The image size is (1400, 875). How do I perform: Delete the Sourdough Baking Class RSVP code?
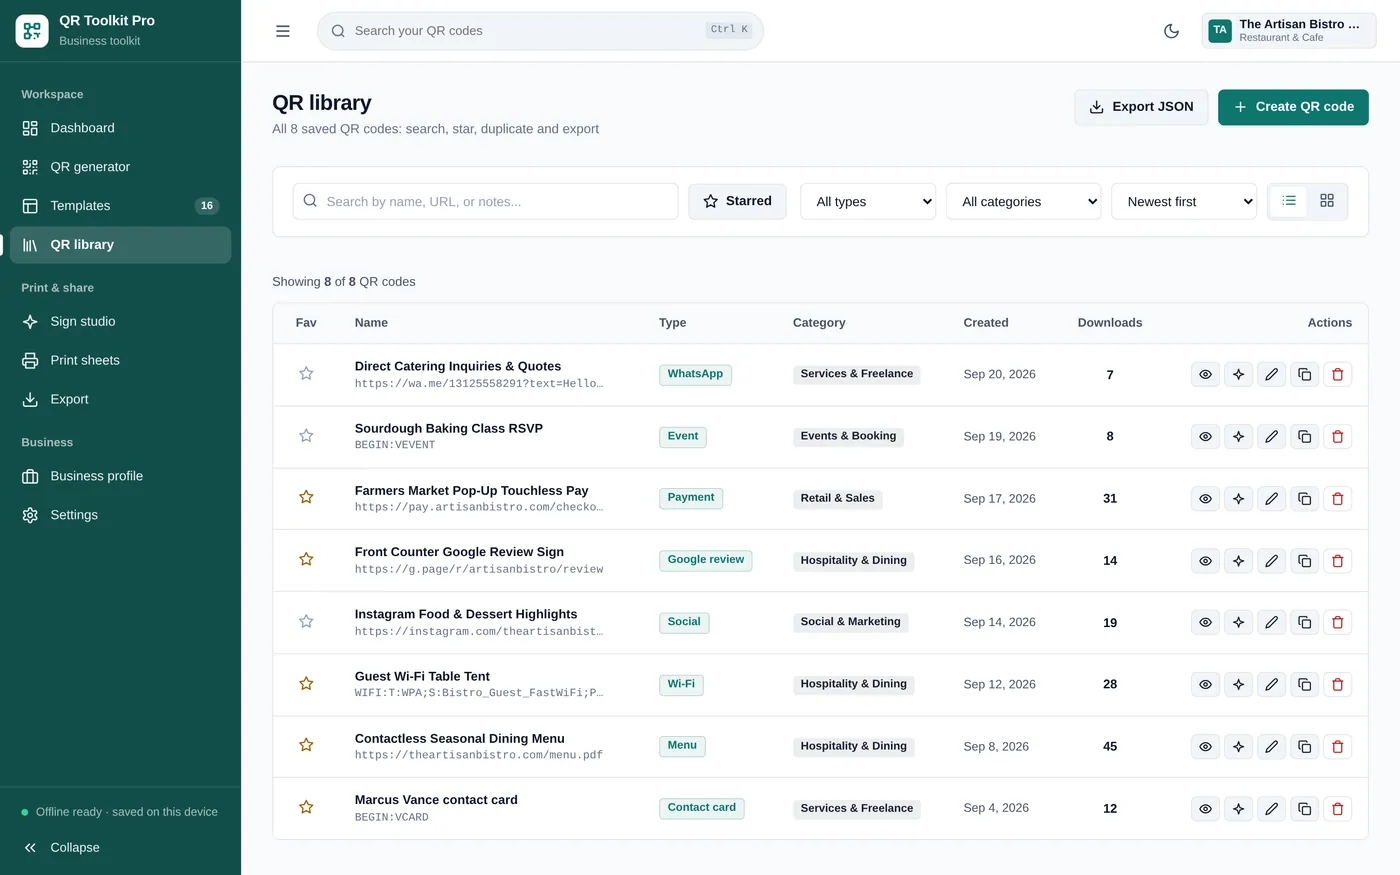(x=1337, y=437)
